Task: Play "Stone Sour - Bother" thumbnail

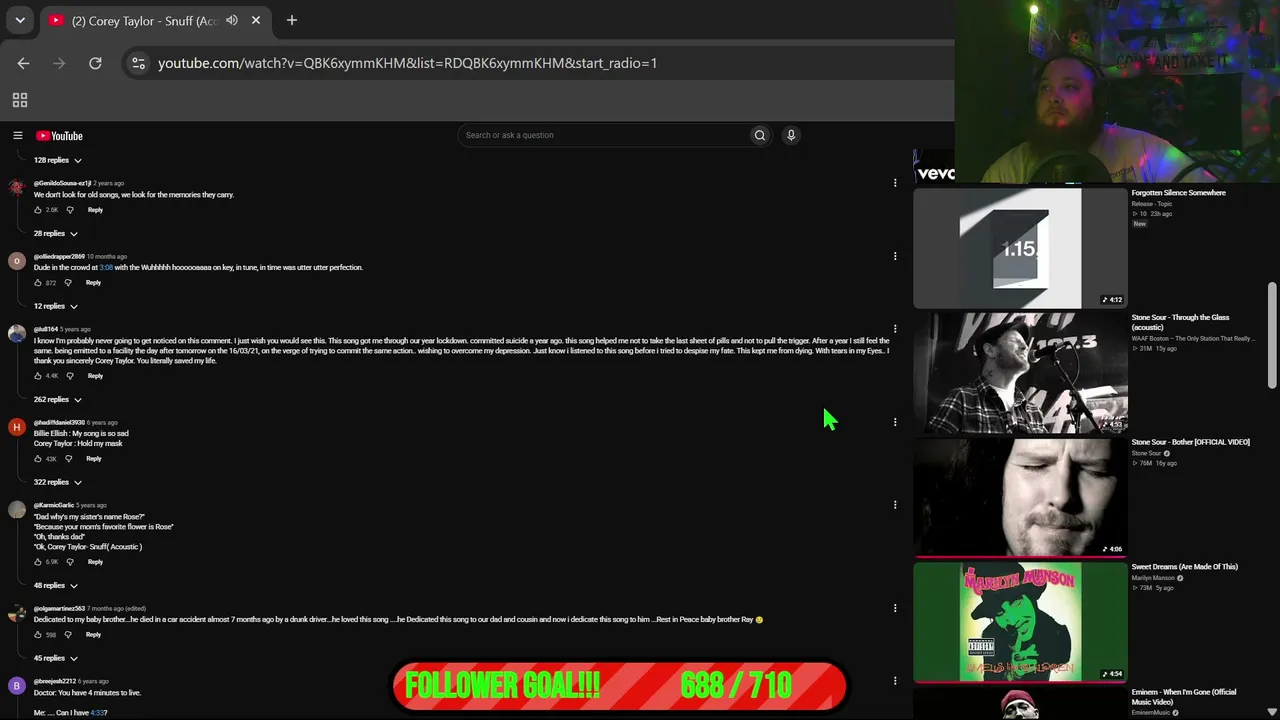Action: [x=1020, y=497]
